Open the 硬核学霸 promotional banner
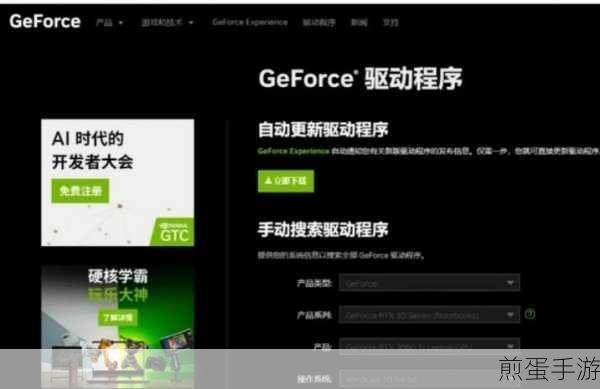 point(117,325)
